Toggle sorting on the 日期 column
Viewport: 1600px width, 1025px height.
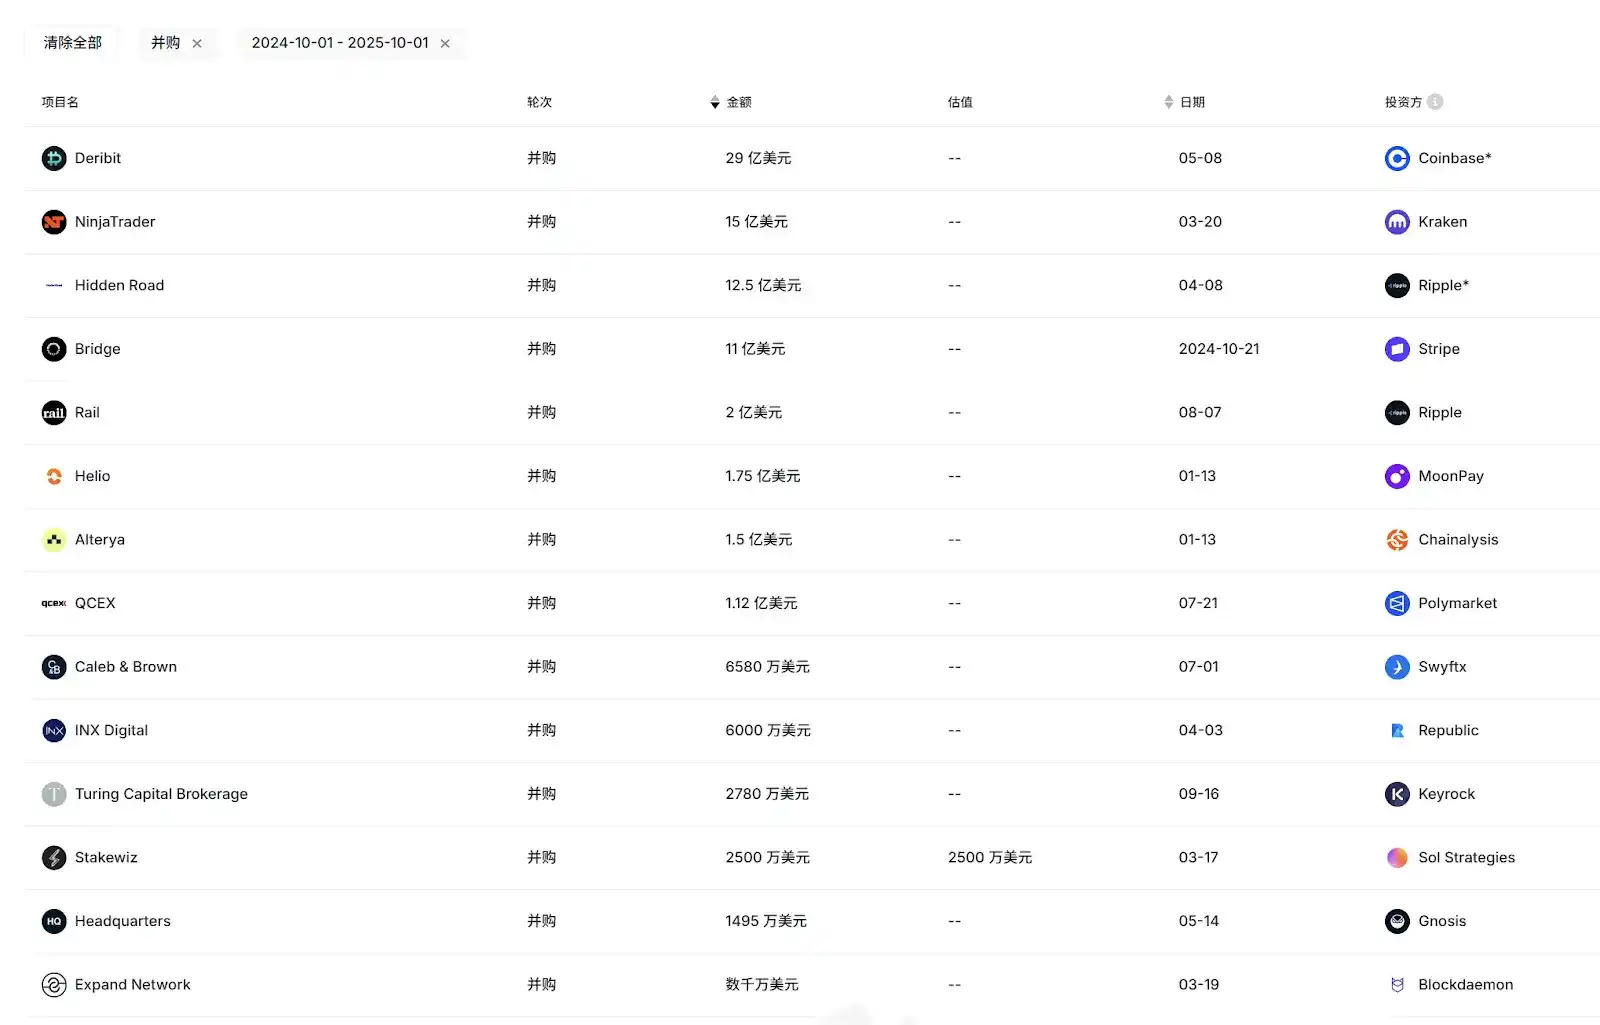pyautogui.click(x=1167, y=101)
